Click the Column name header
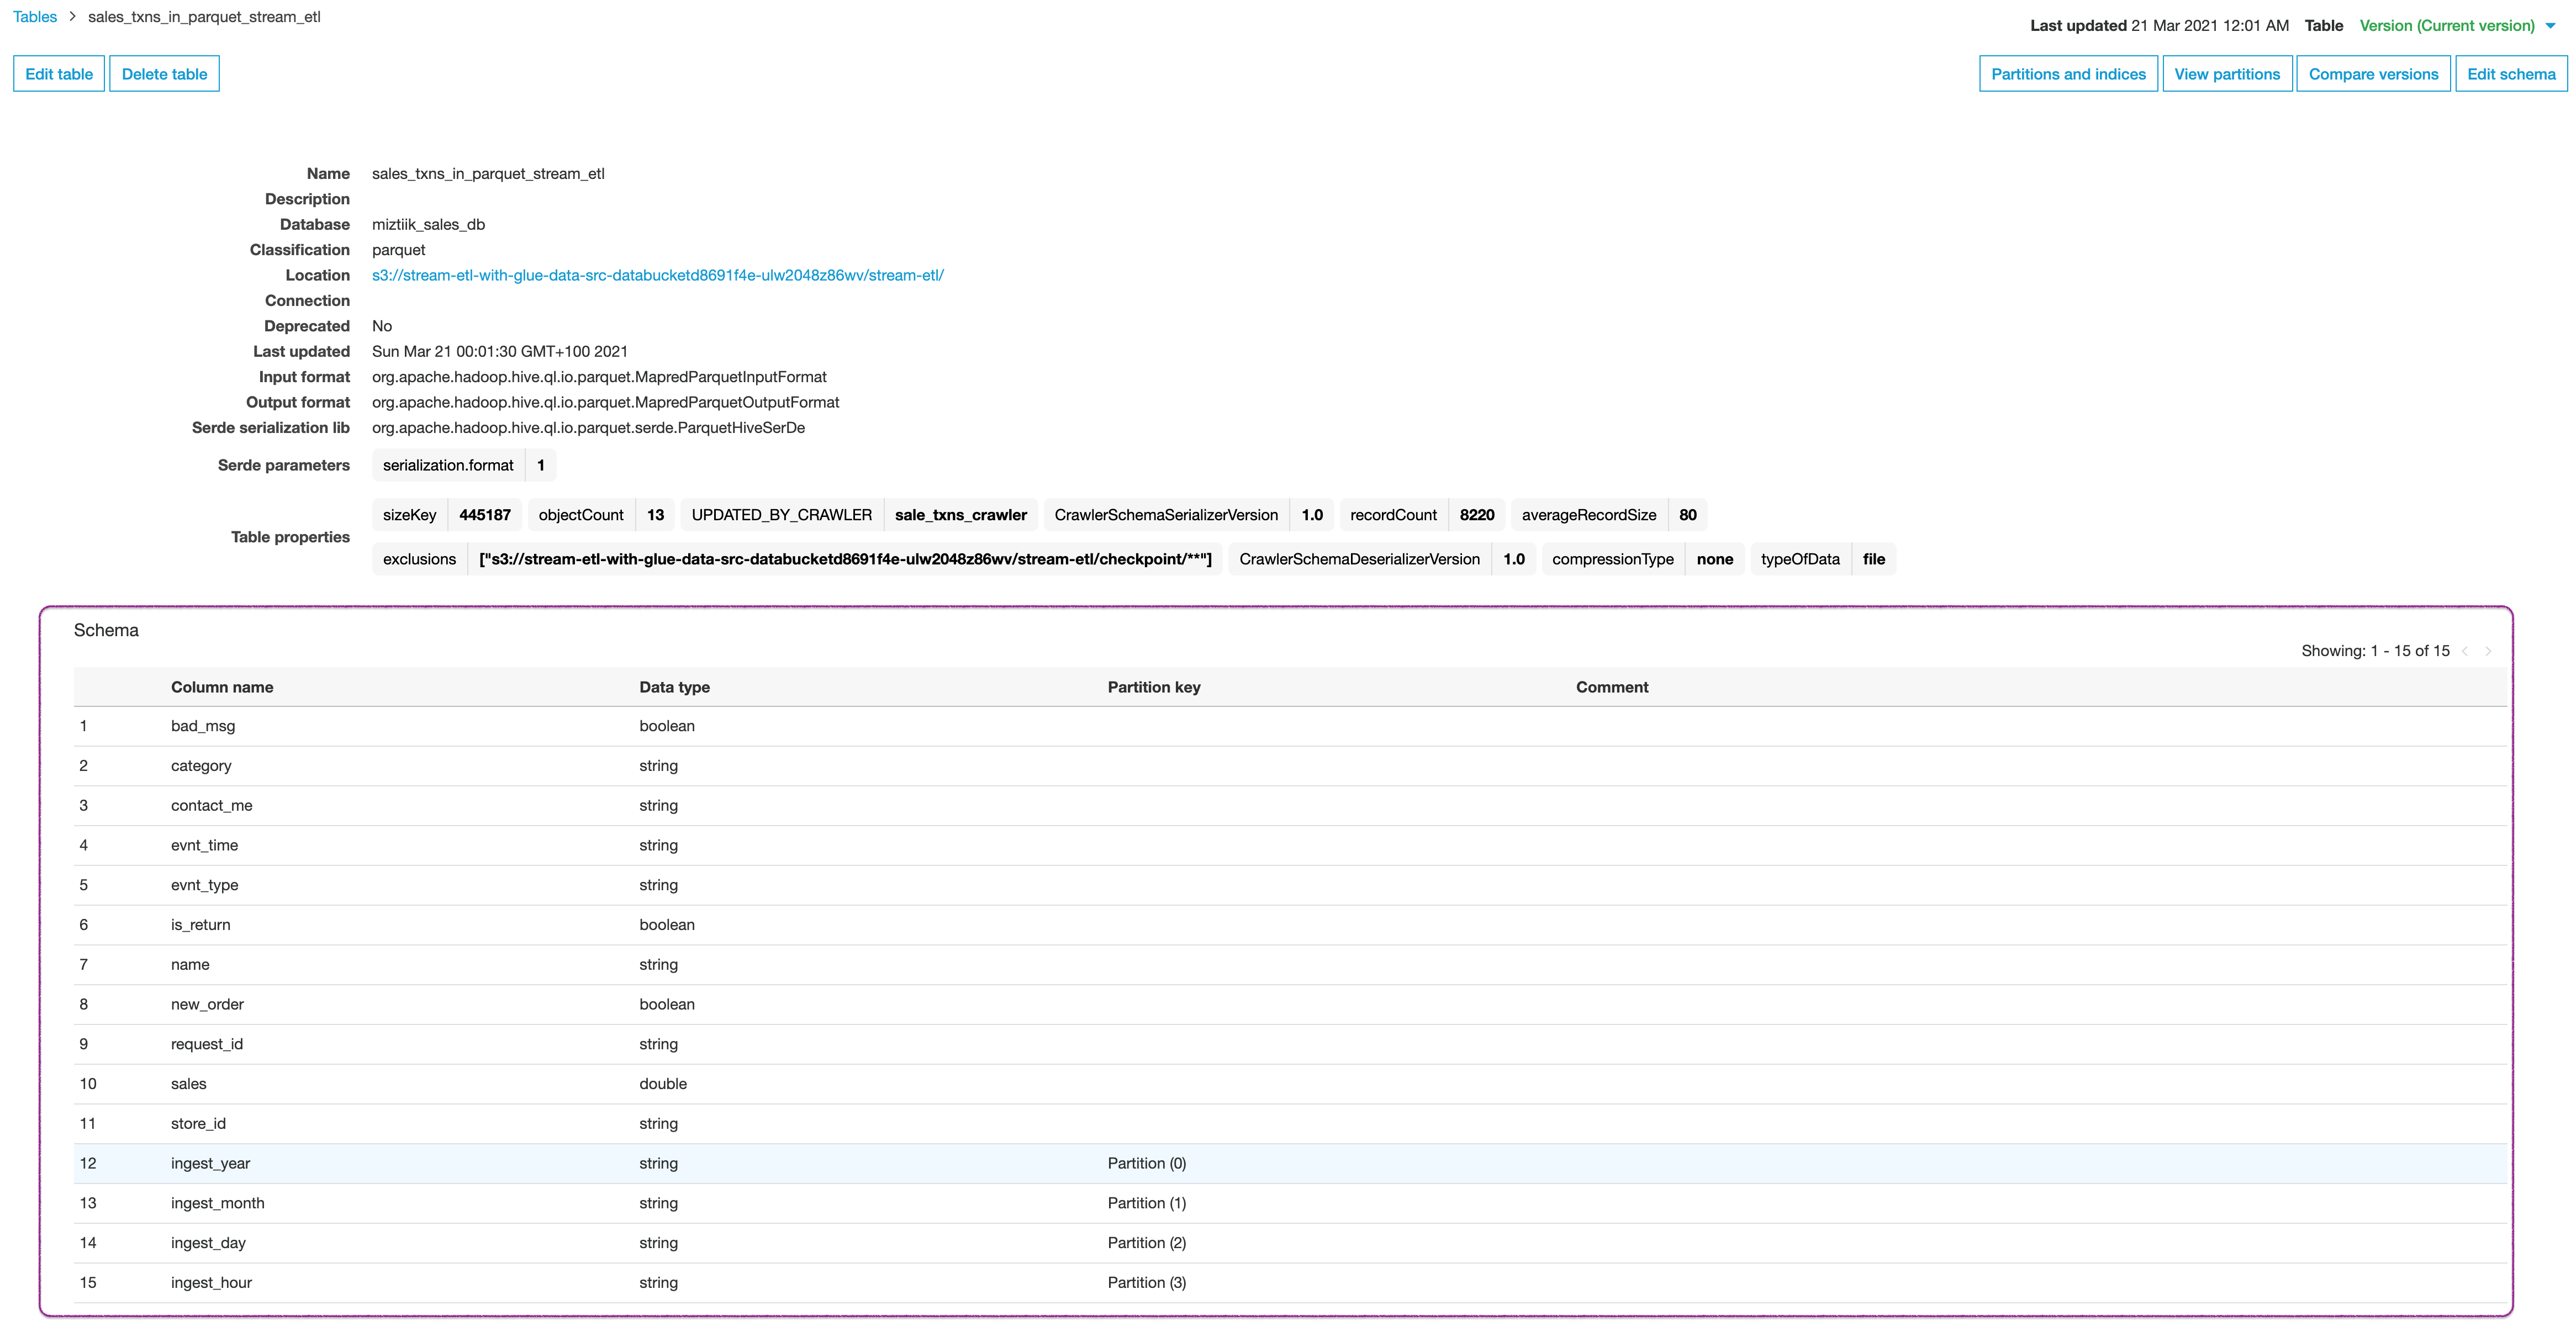This screenshot has width=2576, height=1342. pyautogui.click(x=222, y=687)
